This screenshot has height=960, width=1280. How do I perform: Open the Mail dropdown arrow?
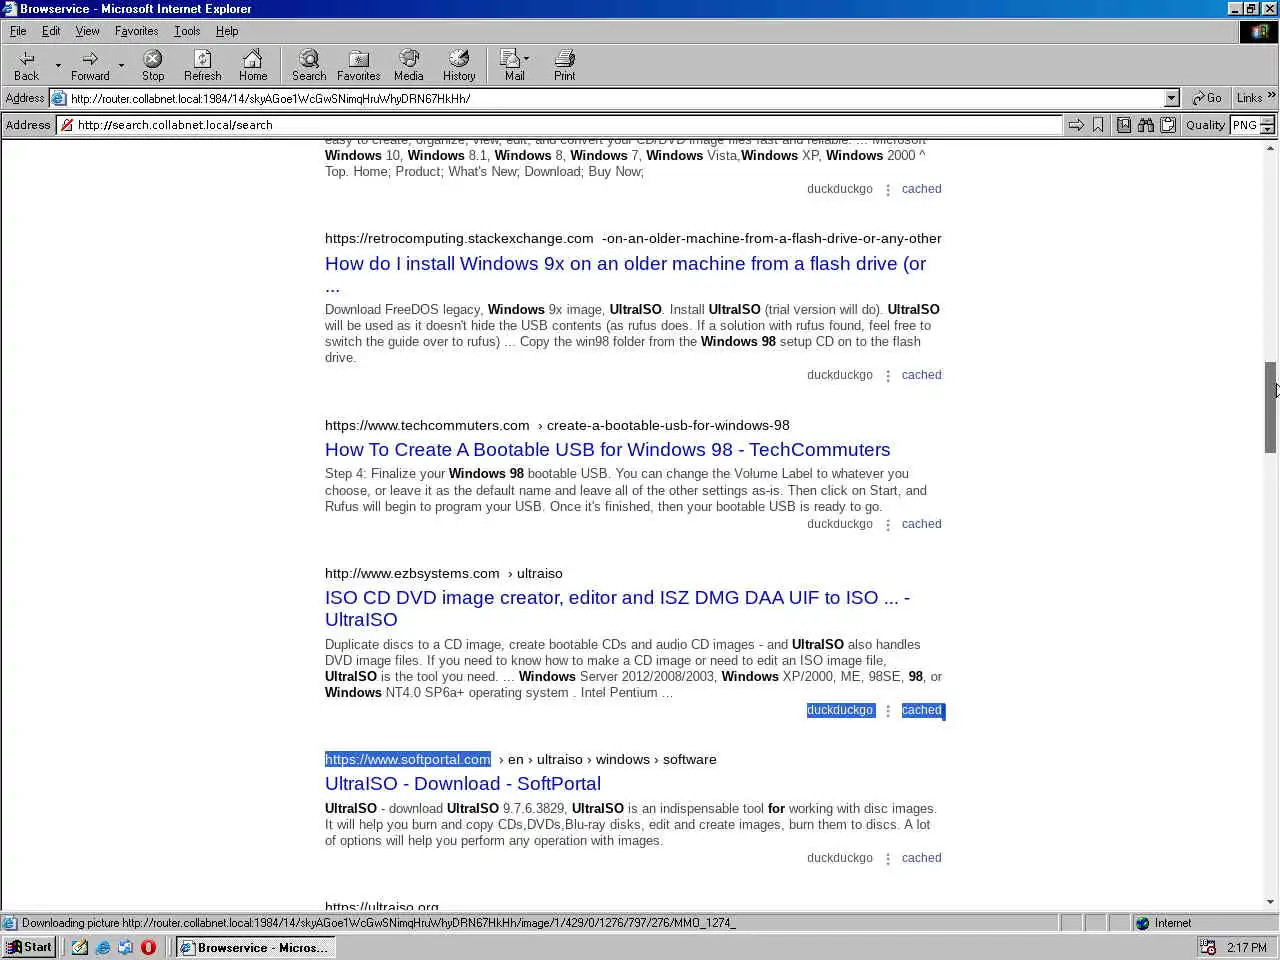[527, 58]
